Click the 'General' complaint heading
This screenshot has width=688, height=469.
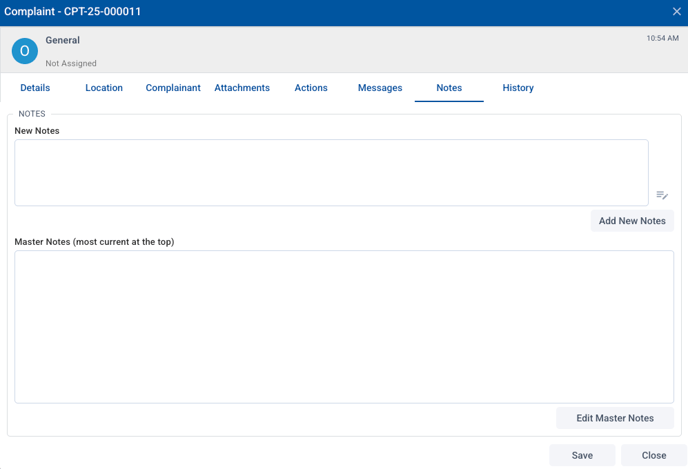click(x=63, y=41)
